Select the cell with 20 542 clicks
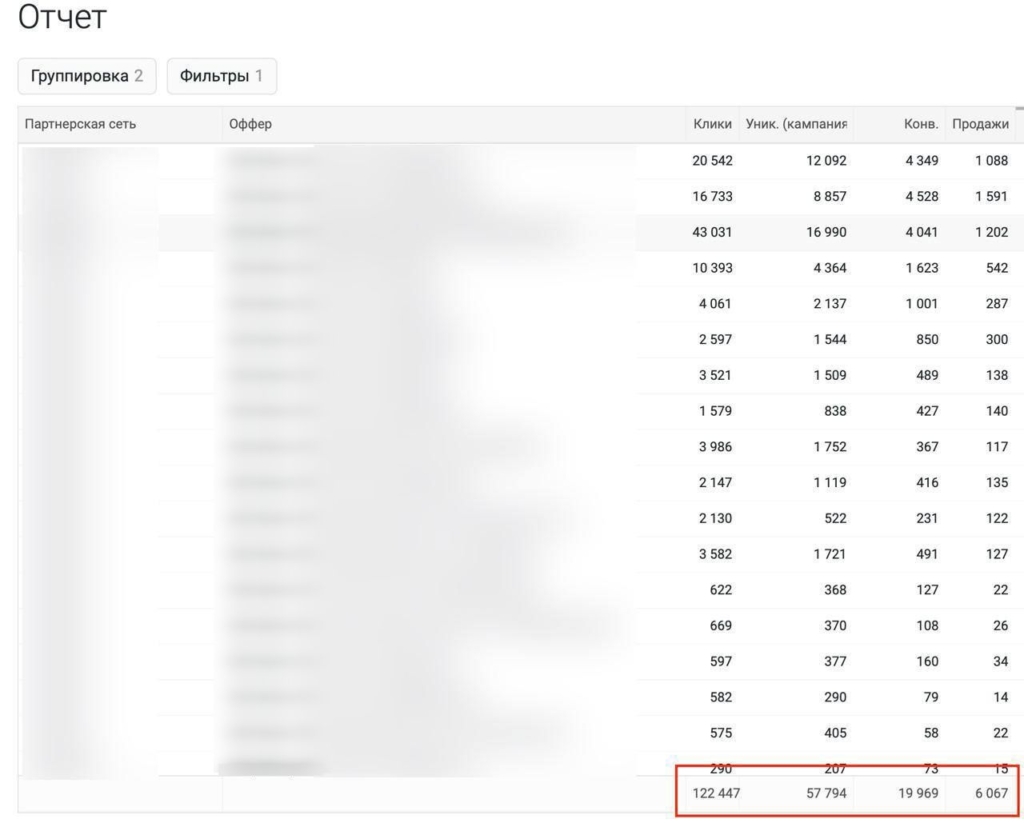 pyautogui.click(x=712, y=160)
